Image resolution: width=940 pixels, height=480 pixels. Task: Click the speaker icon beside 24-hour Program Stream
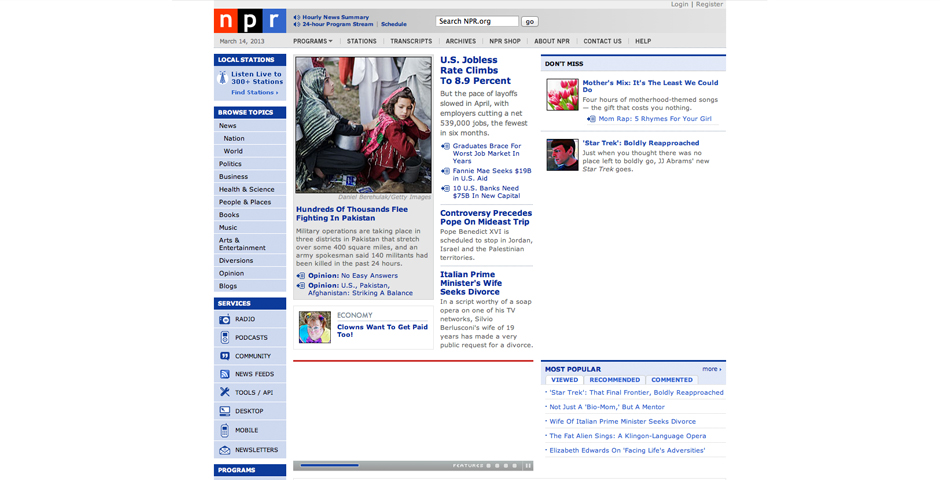(297, 25)
